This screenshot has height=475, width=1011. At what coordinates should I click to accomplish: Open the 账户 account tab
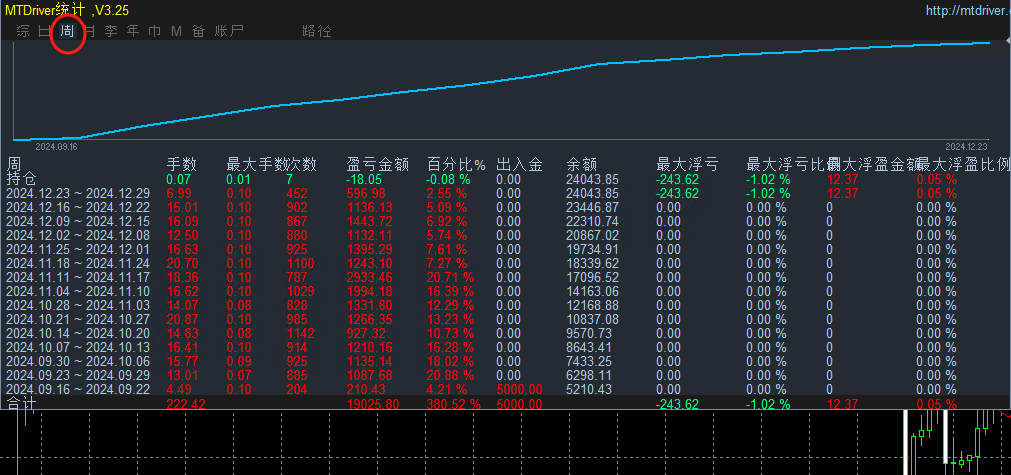click(x=229, y=31)
